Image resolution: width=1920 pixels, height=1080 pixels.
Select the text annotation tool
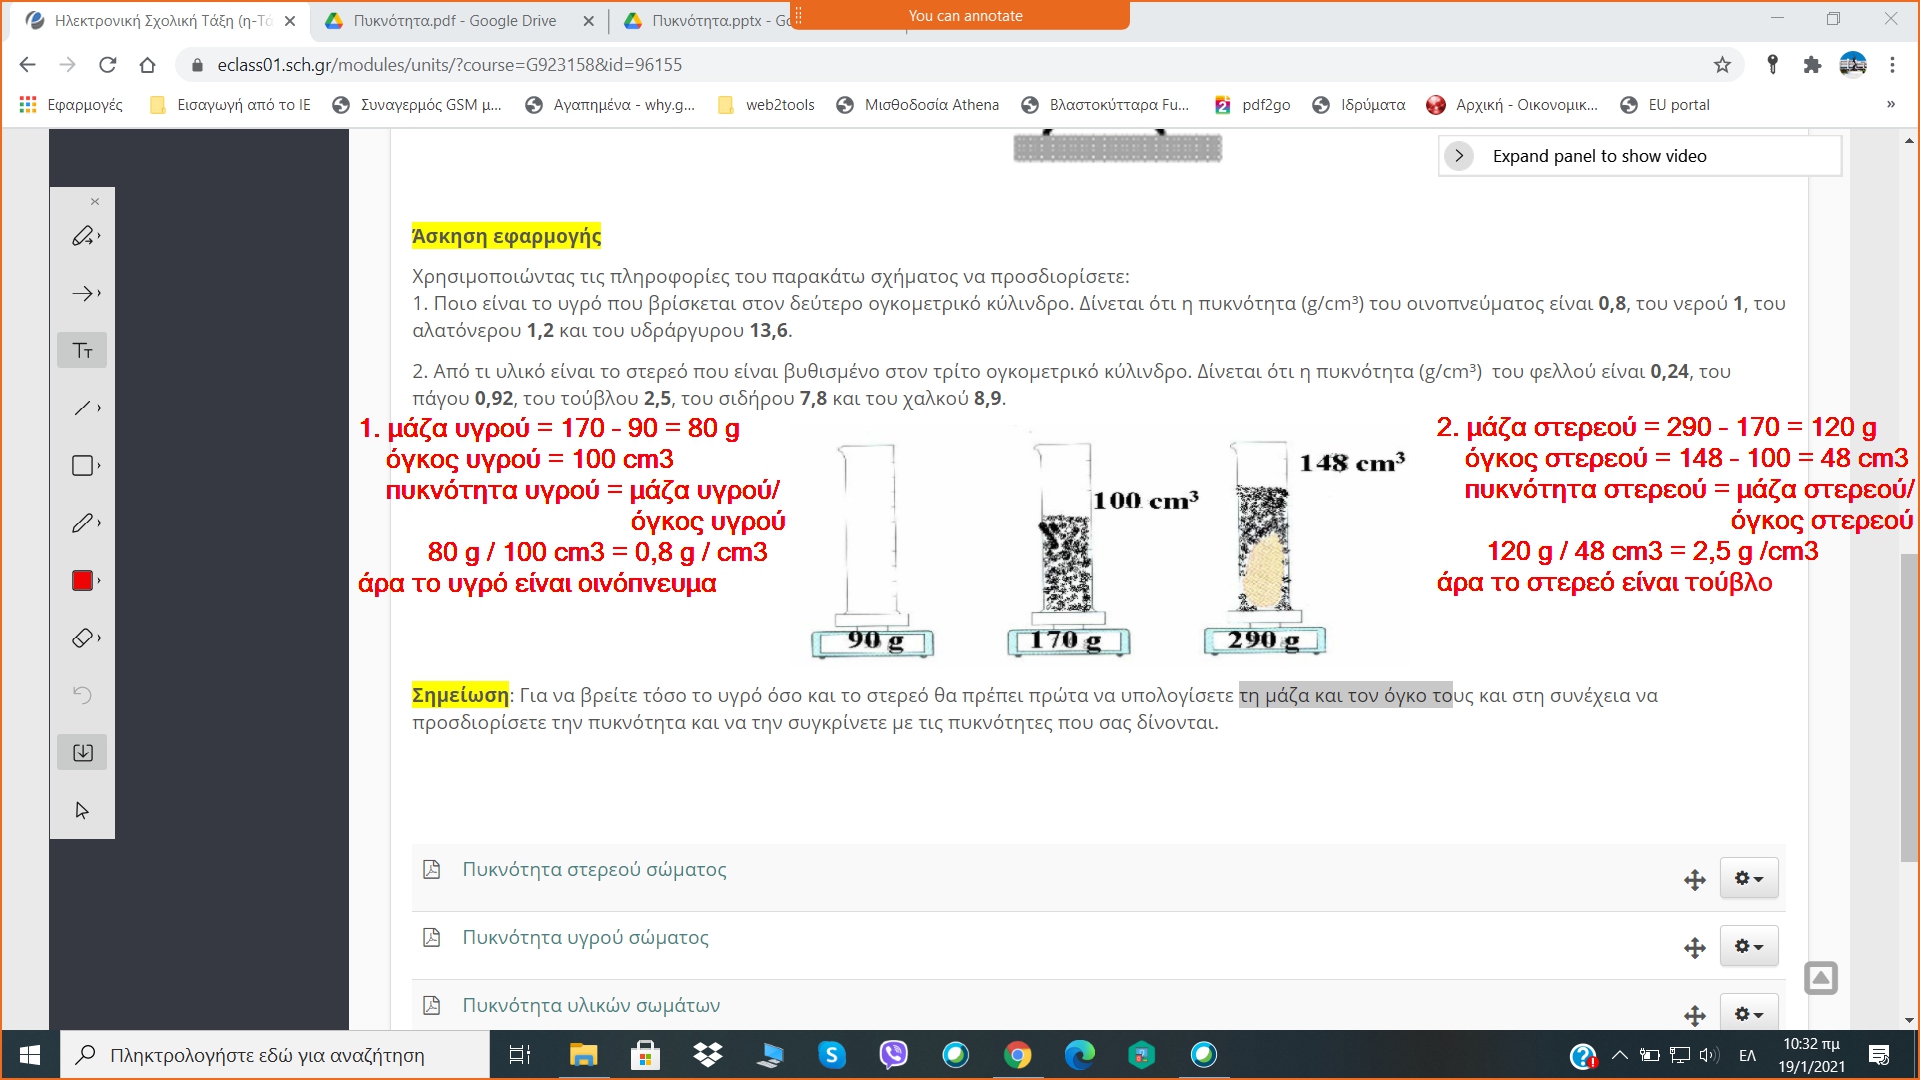[x=82, y=350]
